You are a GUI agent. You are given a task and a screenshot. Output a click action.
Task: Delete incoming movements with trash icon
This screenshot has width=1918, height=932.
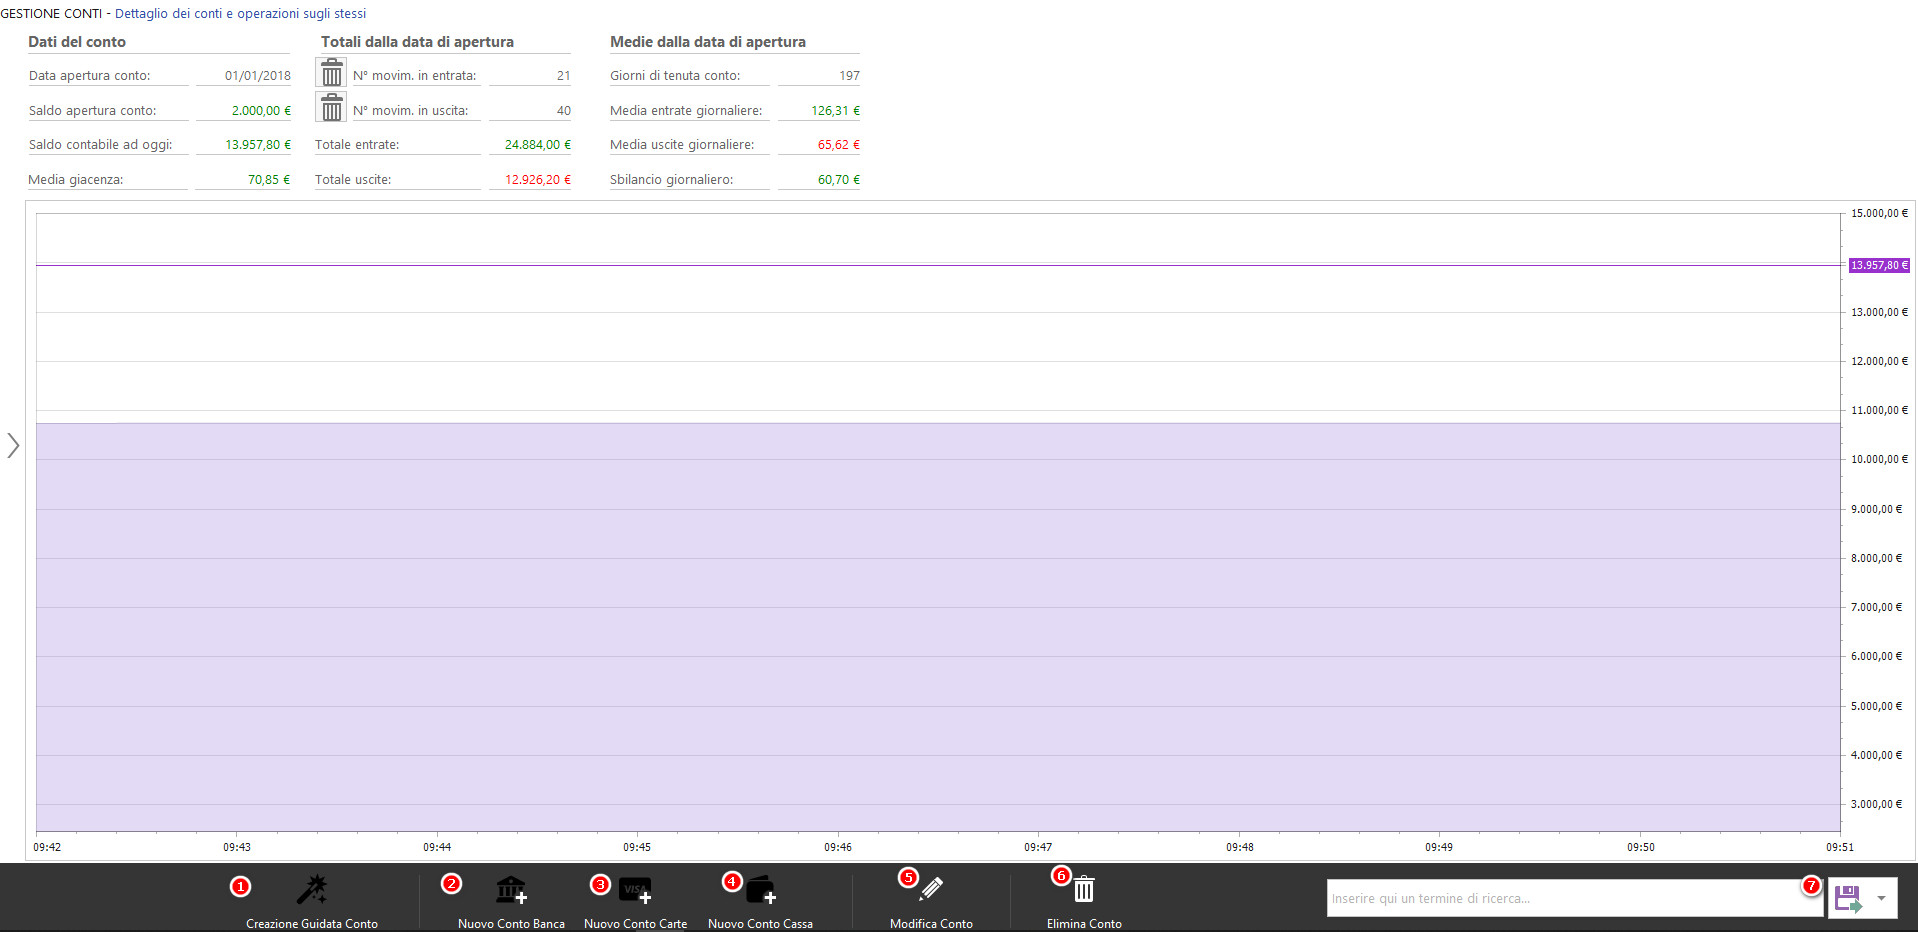(x=331, y=72)
